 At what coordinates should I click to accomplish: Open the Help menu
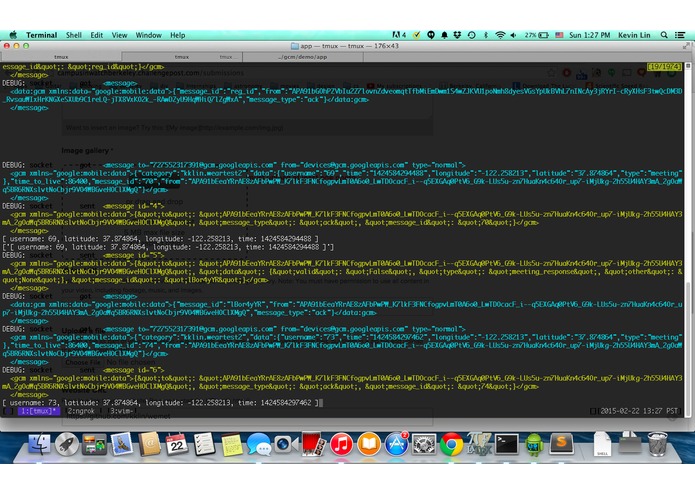177,35
